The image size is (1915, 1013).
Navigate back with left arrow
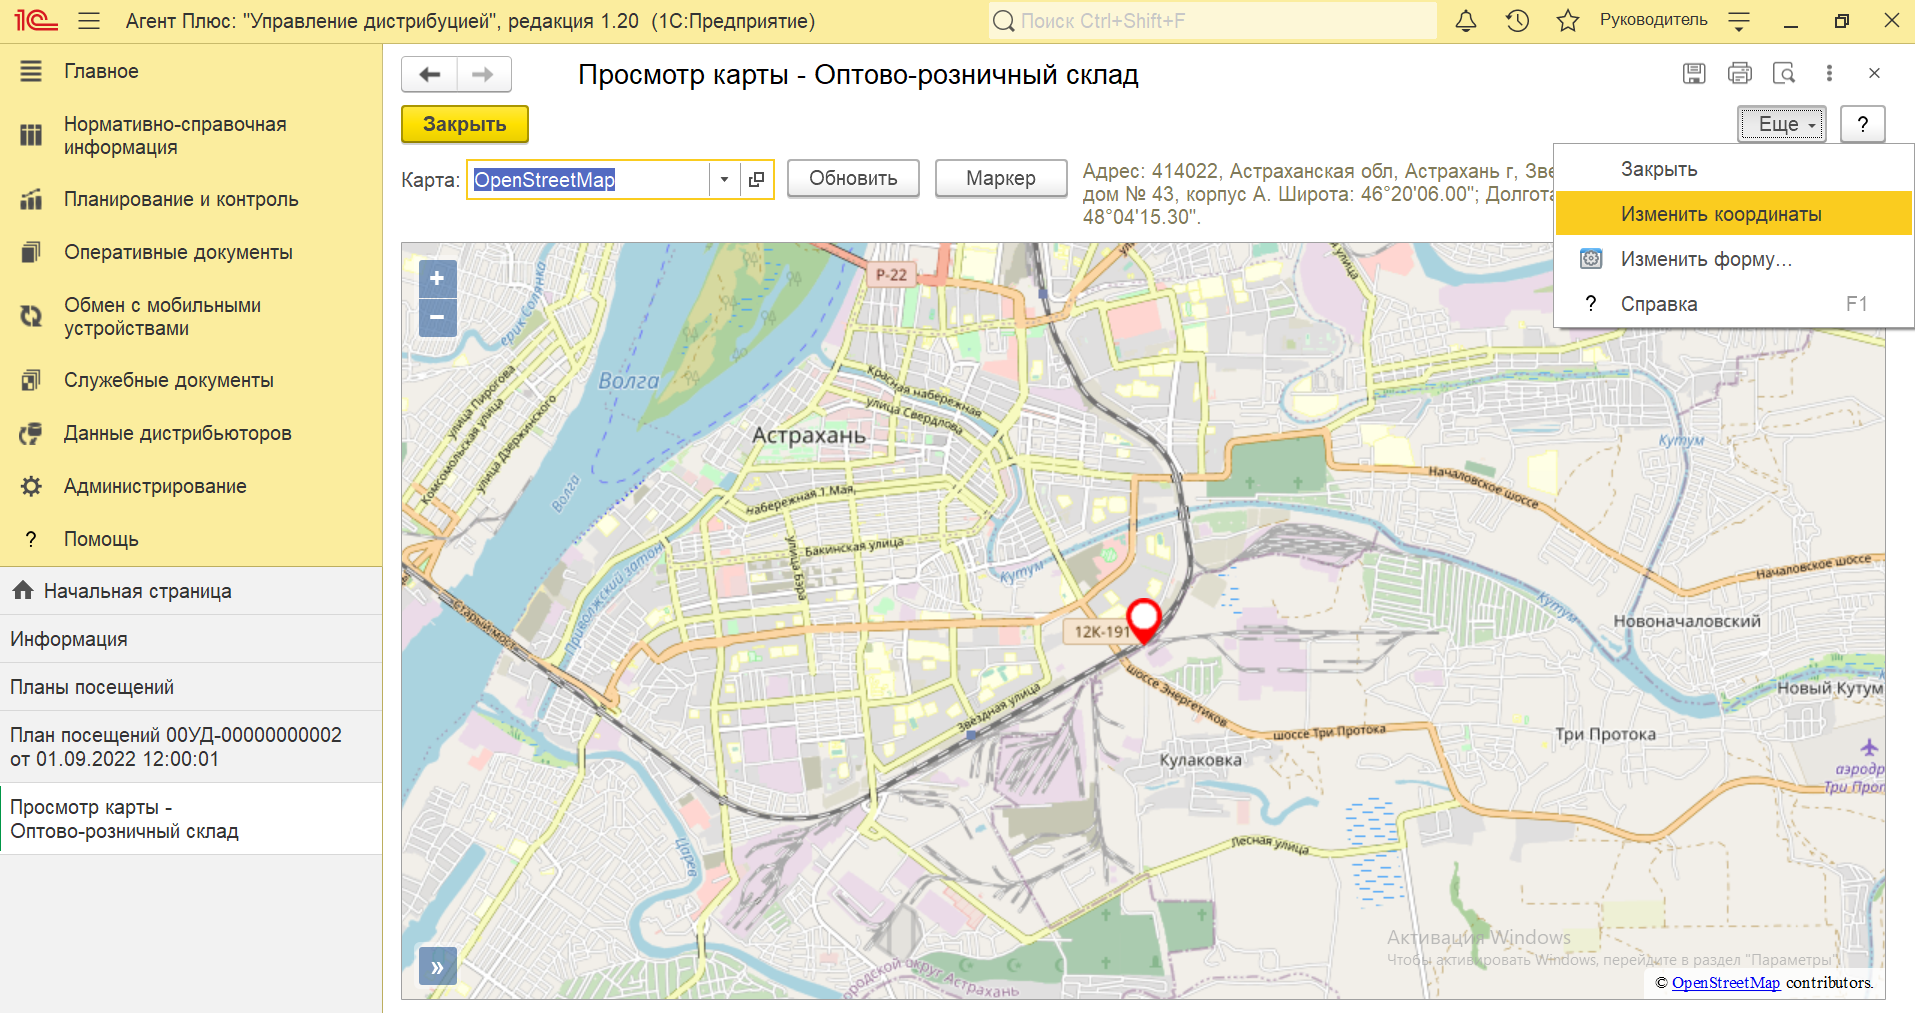pyautogui.click(x=430, y=74)
